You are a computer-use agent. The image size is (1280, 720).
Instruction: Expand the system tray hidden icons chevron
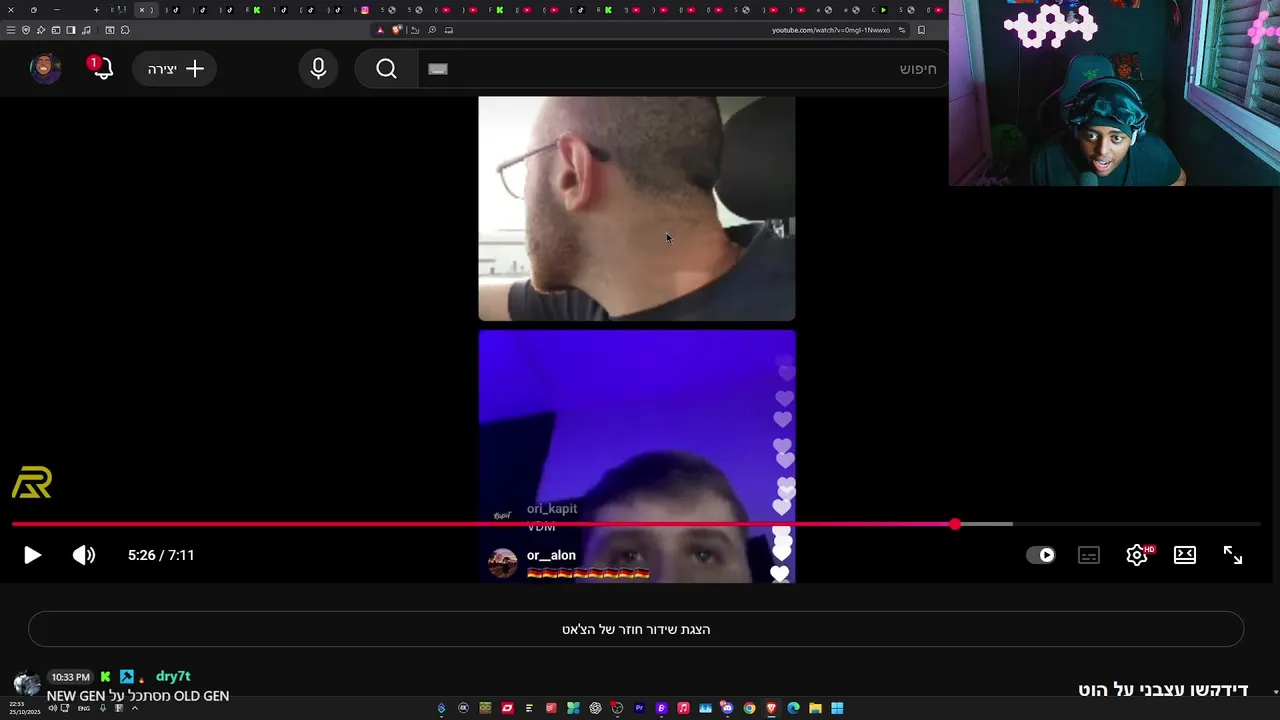[x=135, y=708]
